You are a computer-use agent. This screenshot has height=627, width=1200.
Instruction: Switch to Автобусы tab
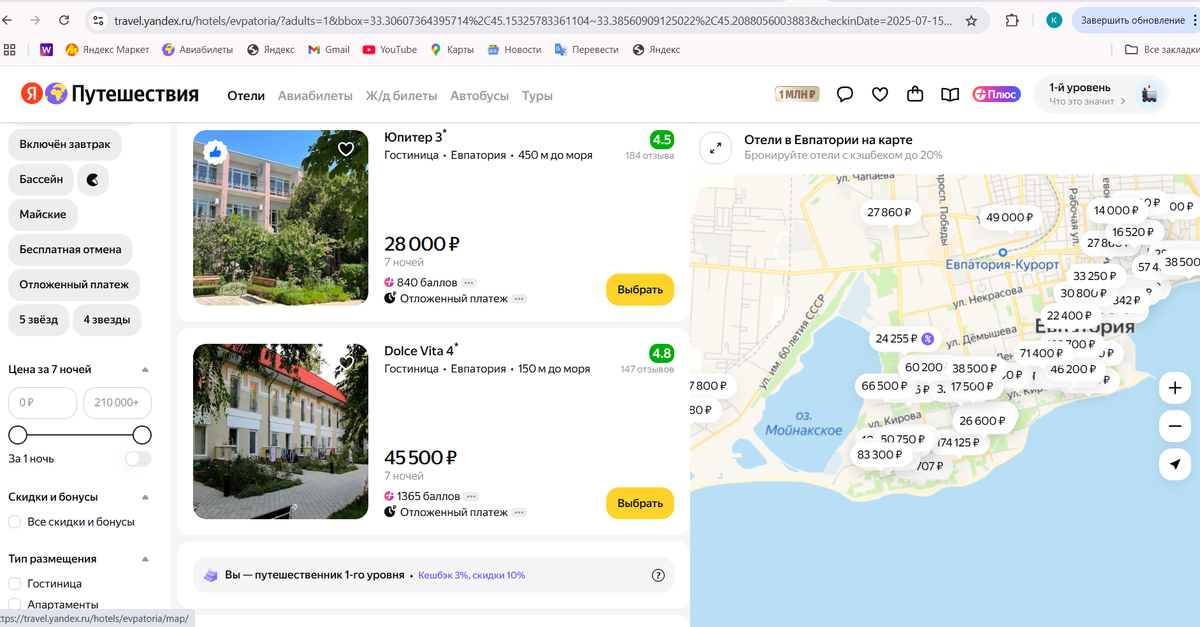pyautogui.click(x=479, y=96)
